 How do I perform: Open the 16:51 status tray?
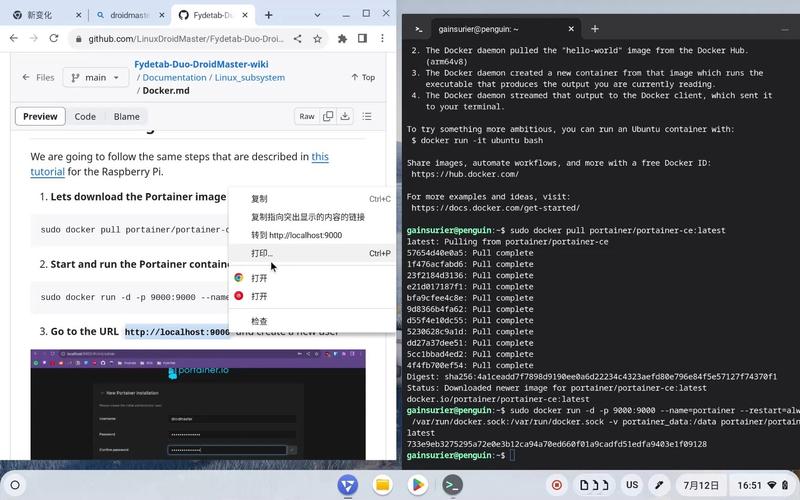pos(762,485)
